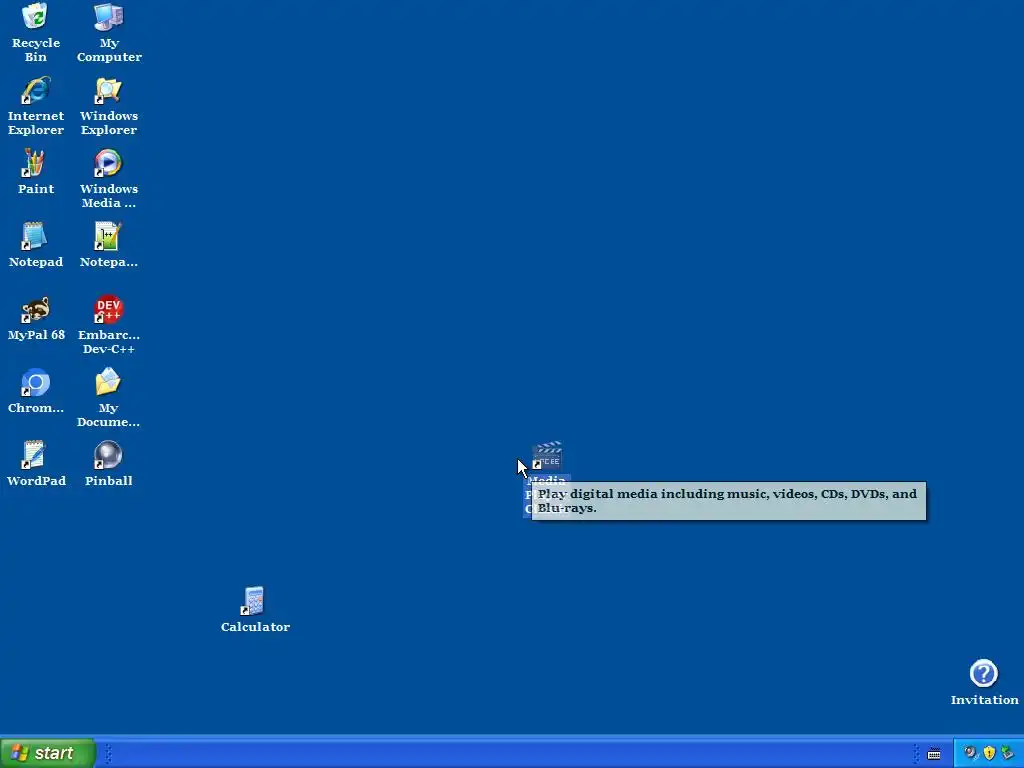Image resolution: width=1024 pixels, height=768 pixels.
Task: Select the My Documents folder icon
Action: [108, 382]
